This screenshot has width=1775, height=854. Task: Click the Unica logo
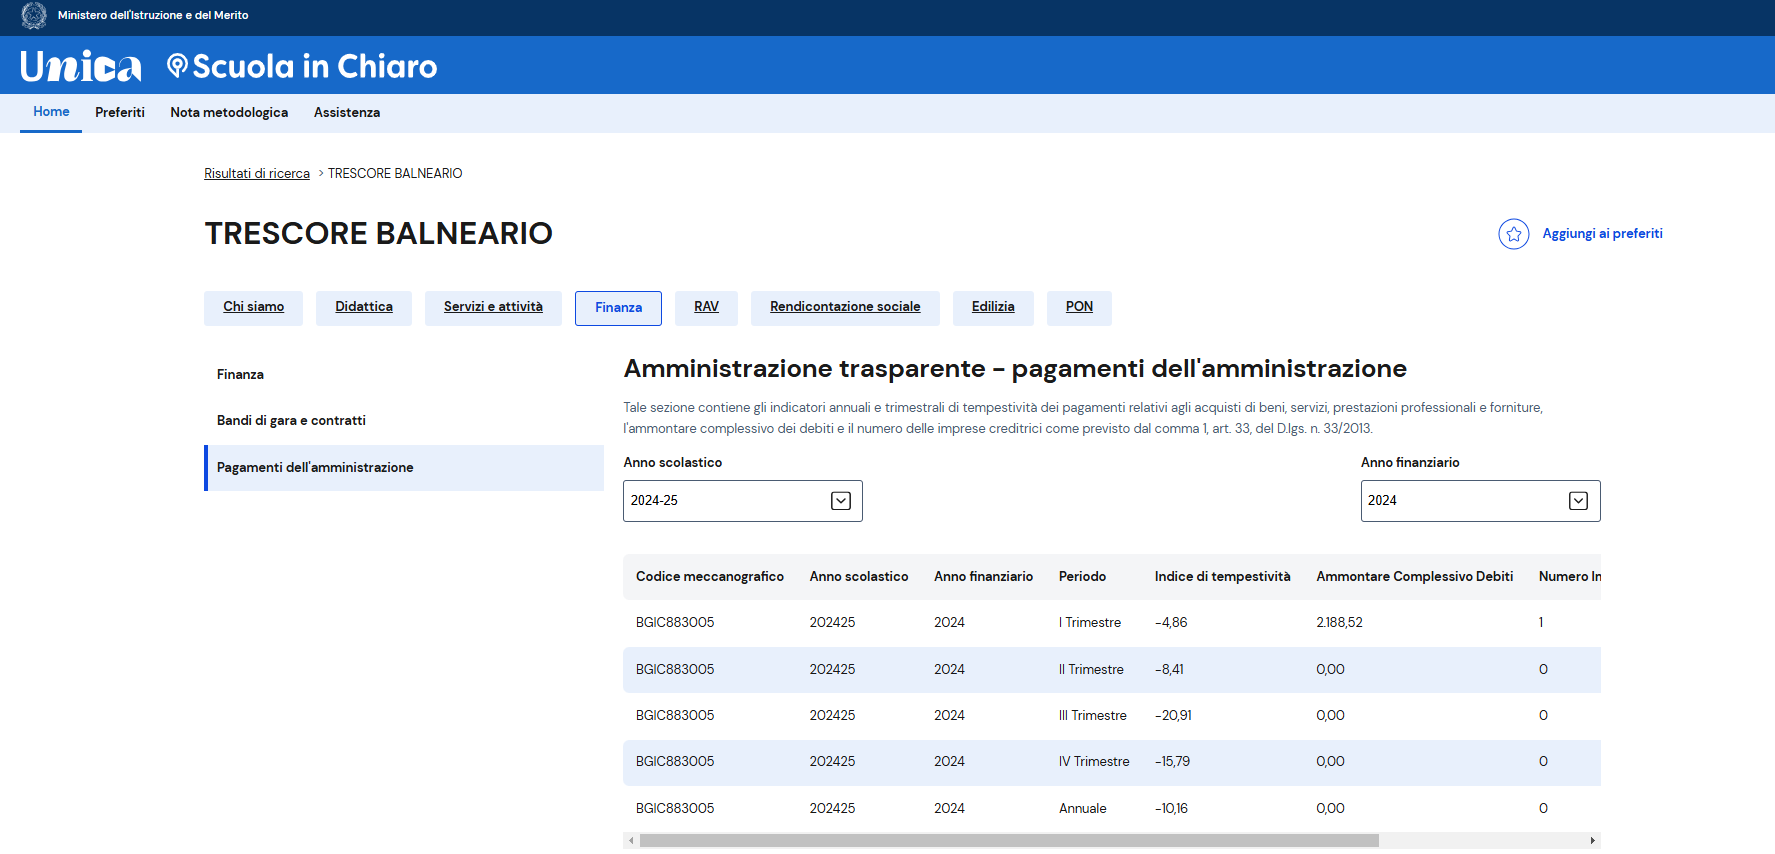click(81, 67)
